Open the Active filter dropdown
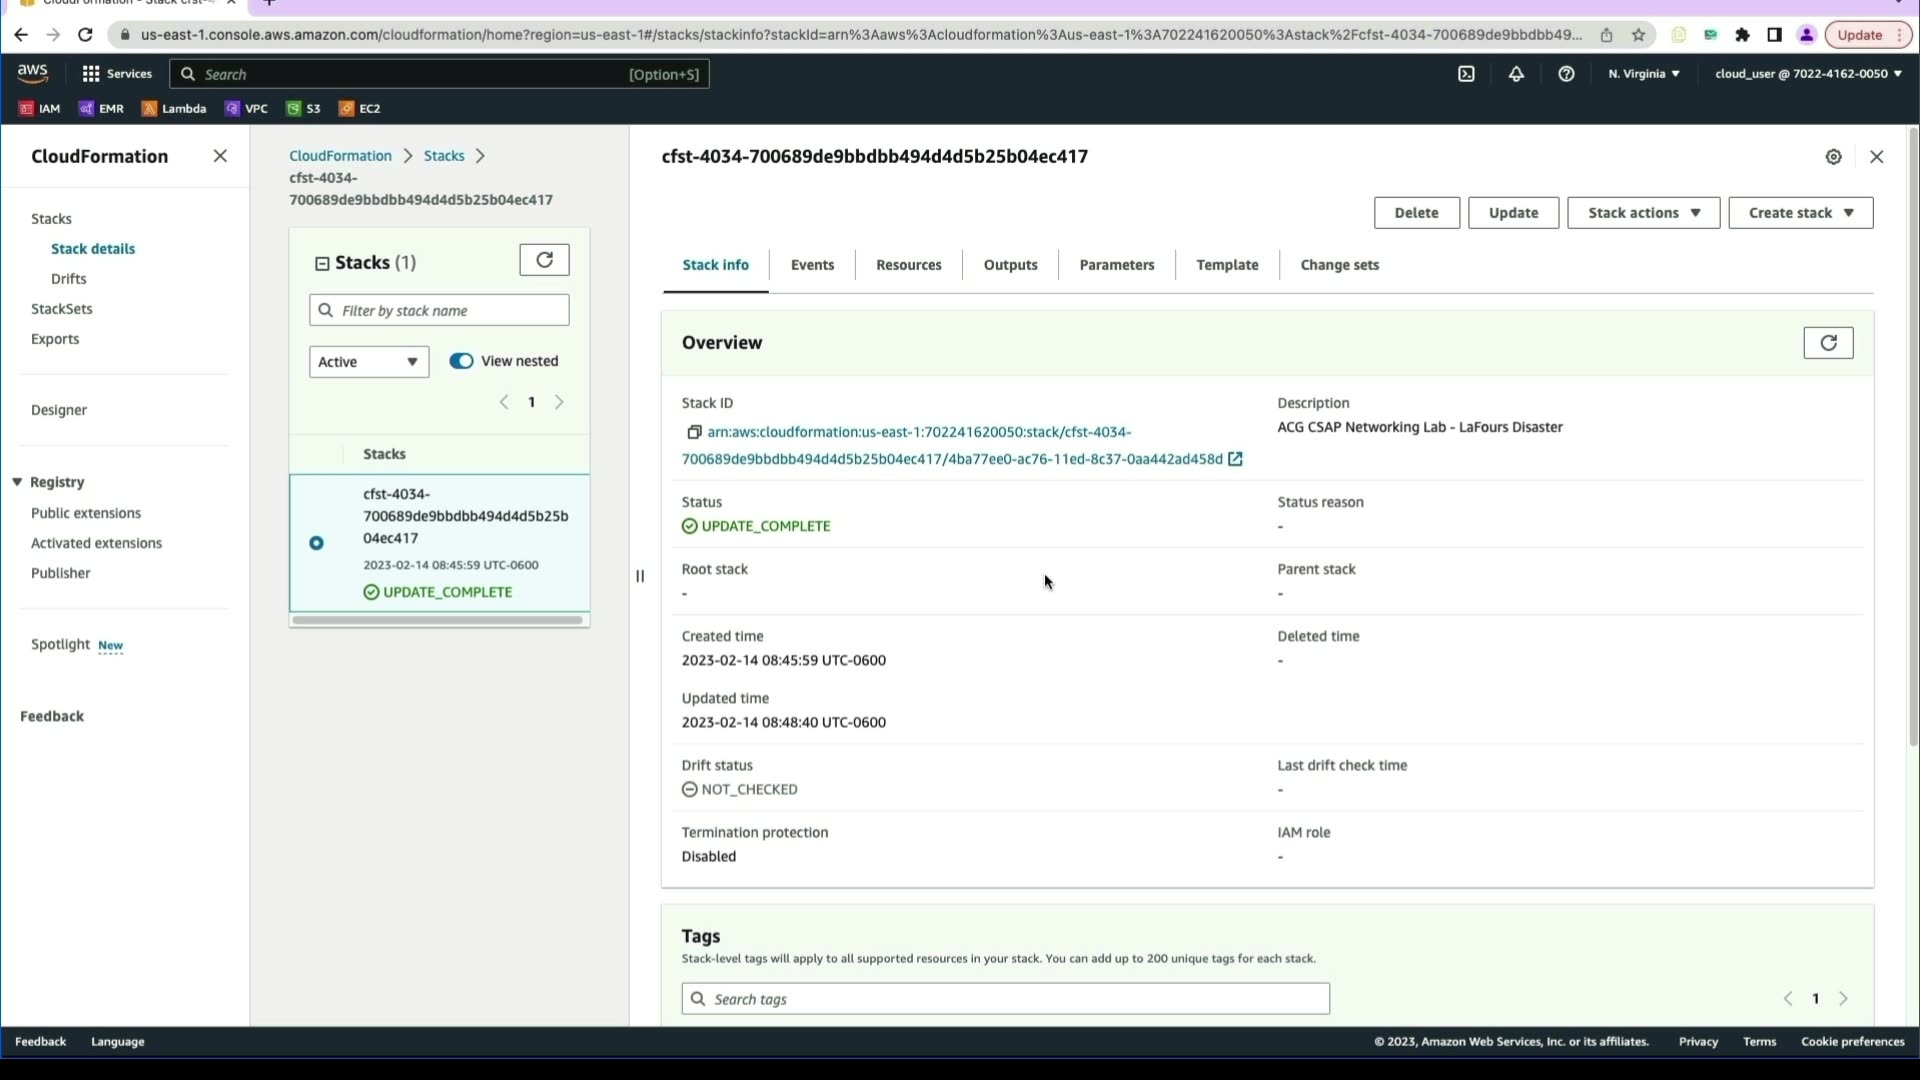The width and height of the screenshot is (1920, 1080). pos(368,362)
